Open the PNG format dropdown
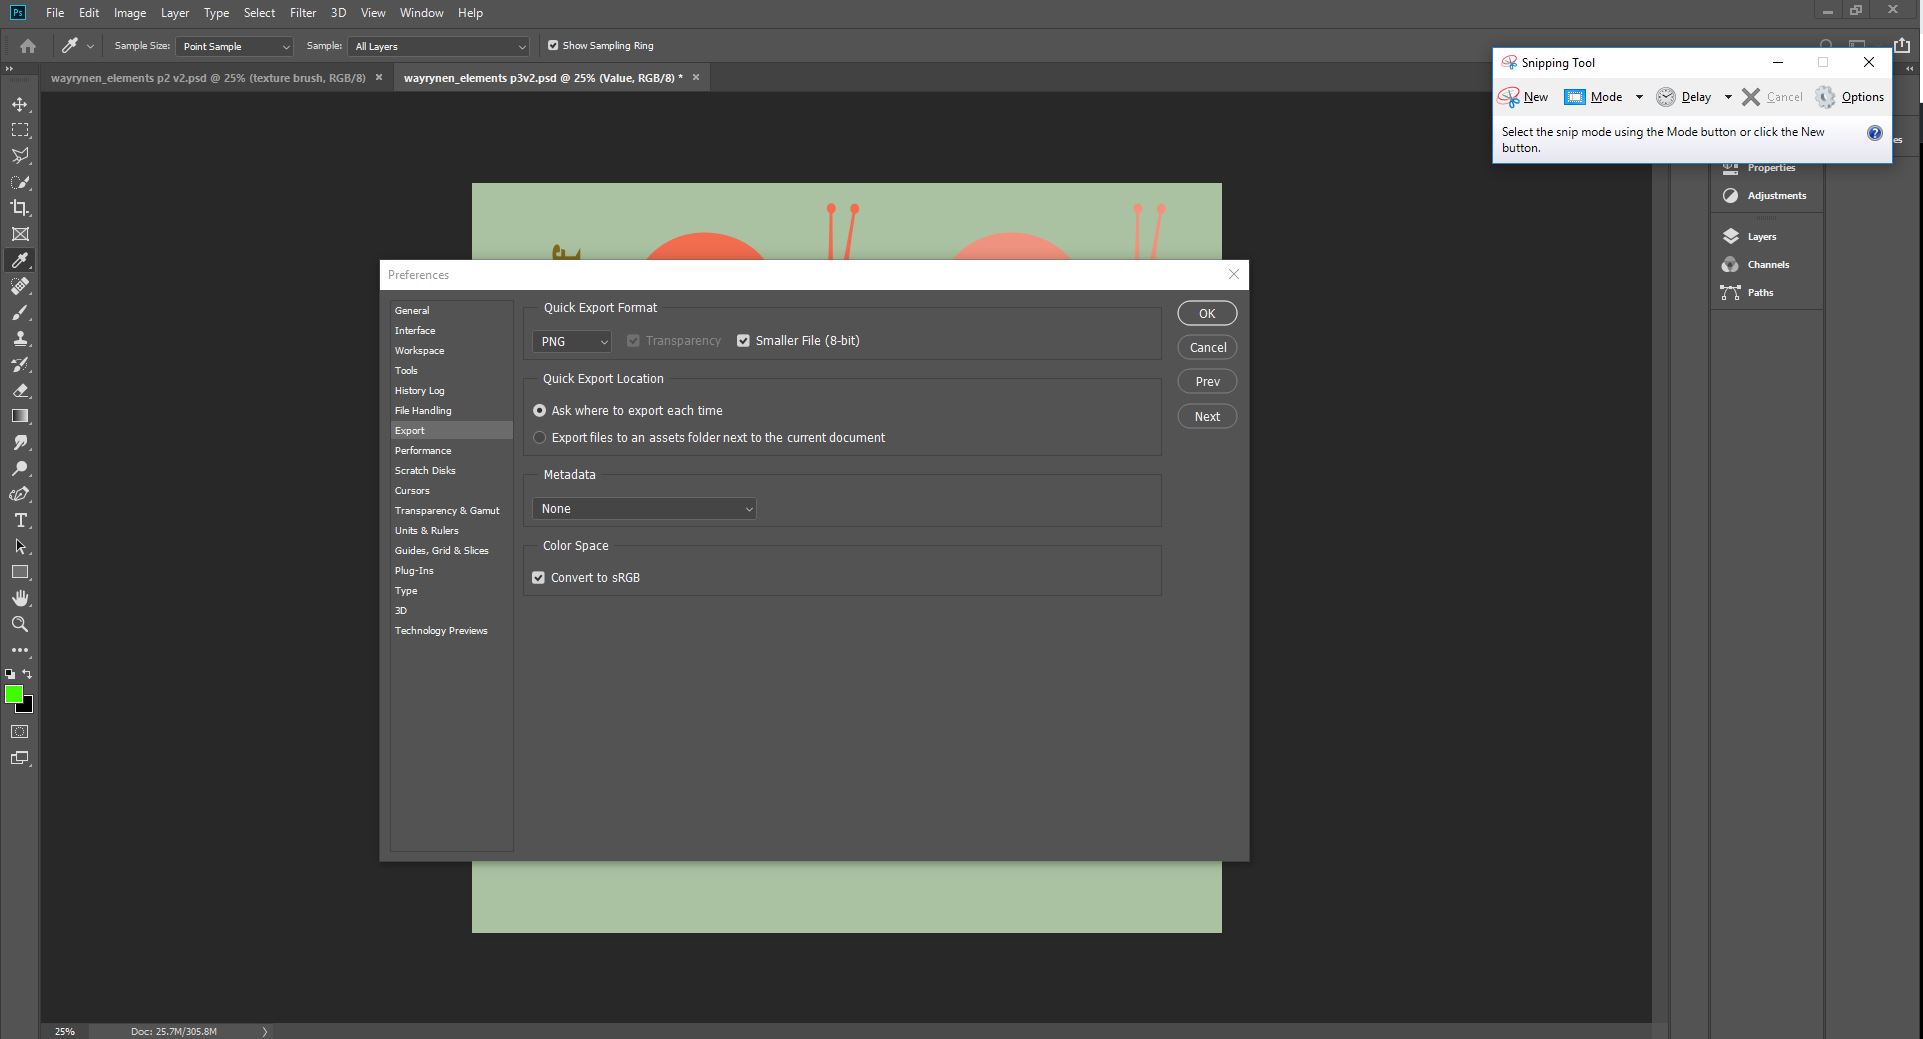The image size is (1923, 1039). click(572, 342)
